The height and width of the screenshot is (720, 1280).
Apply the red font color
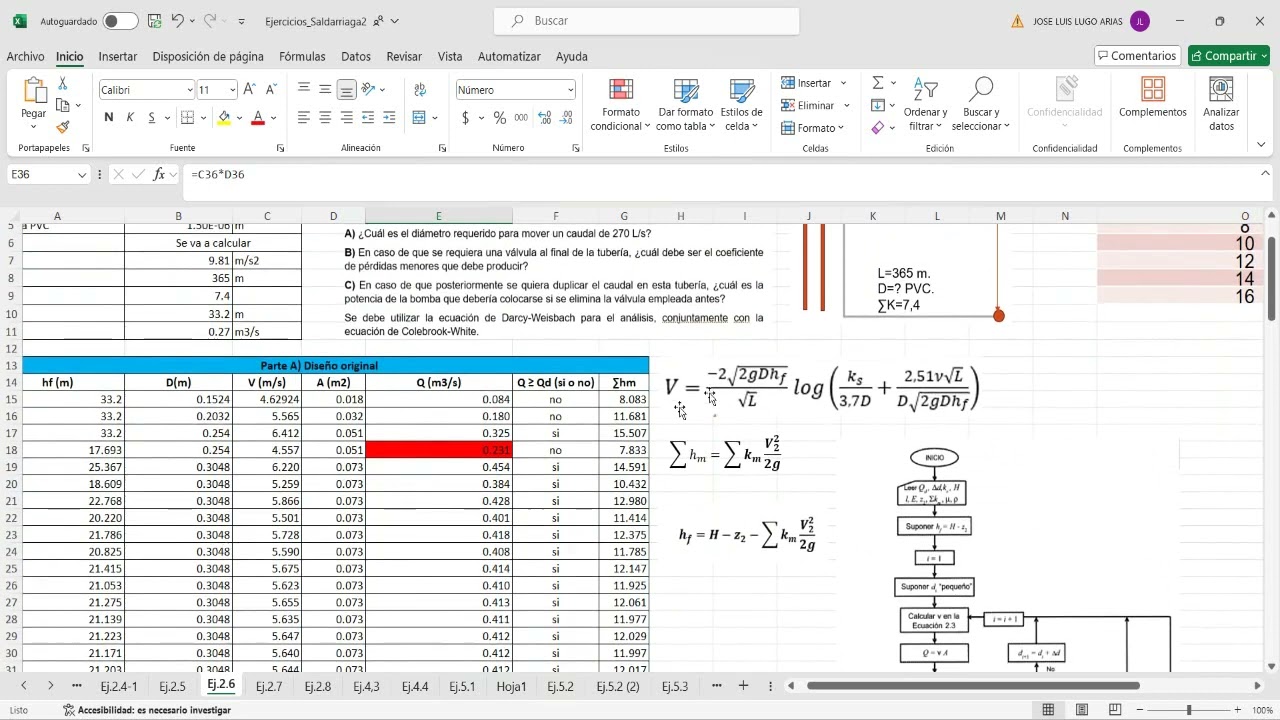pos(258,118)
